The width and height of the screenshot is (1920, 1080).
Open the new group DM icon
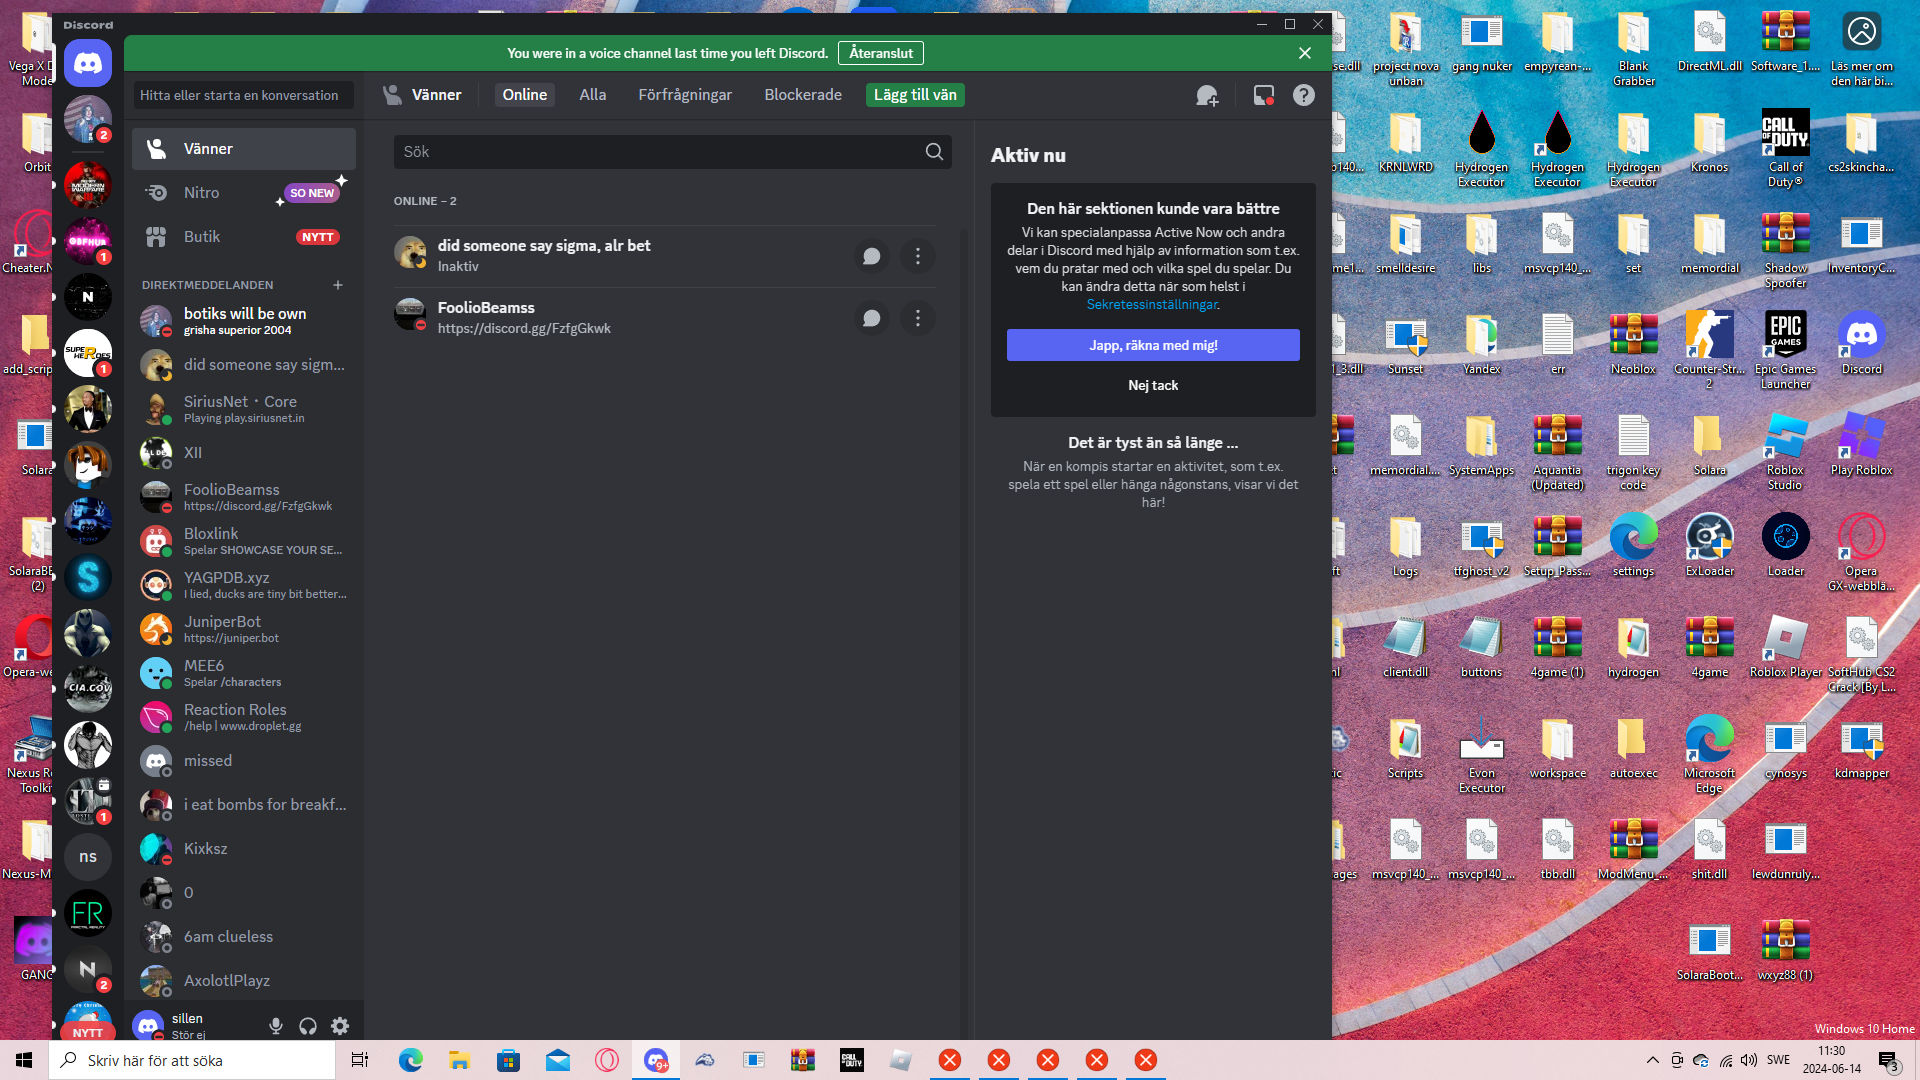[1207, 95]
